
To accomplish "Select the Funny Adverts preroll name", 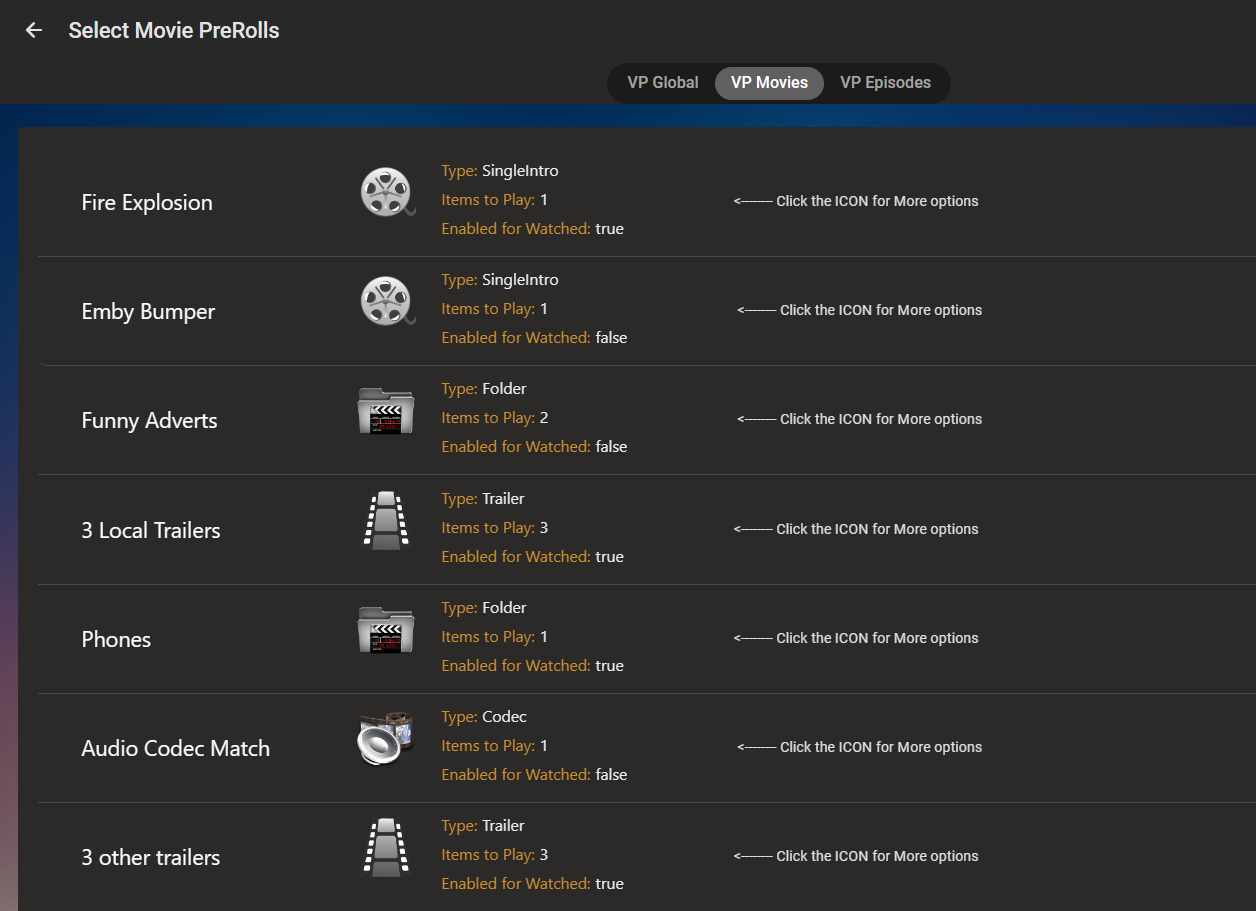I will pyautogui.click(x=149, y=420).
